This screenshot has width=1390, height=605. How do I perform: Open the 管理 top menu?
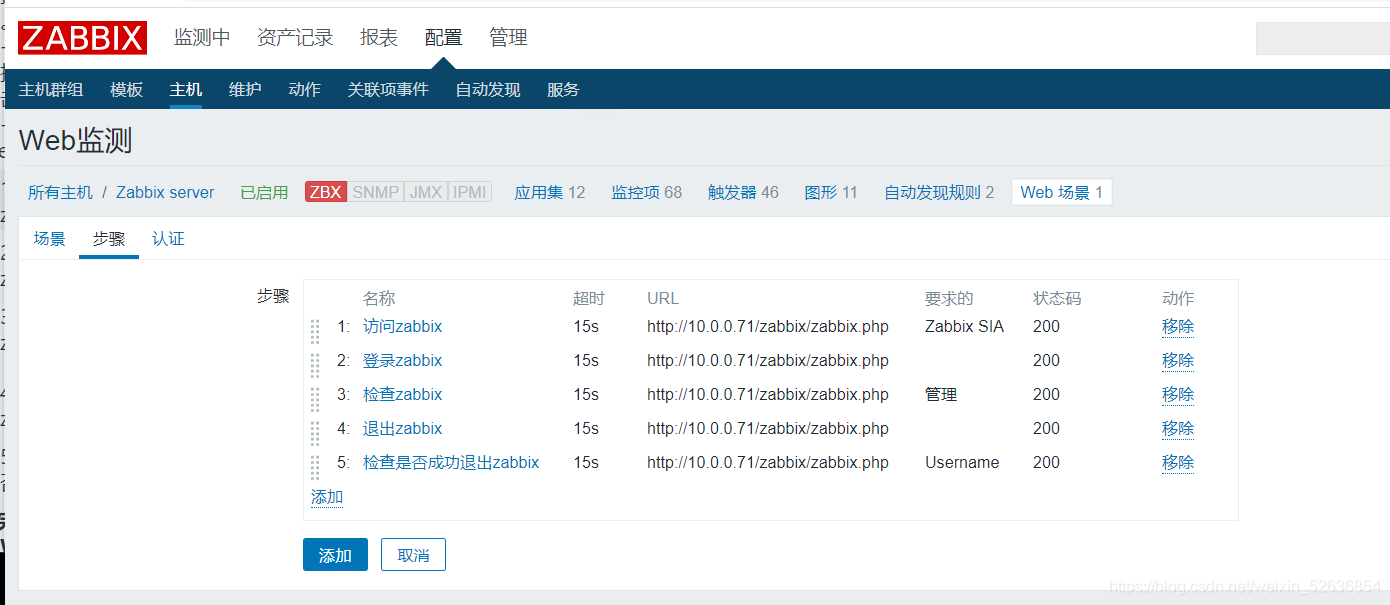(508, 37)
